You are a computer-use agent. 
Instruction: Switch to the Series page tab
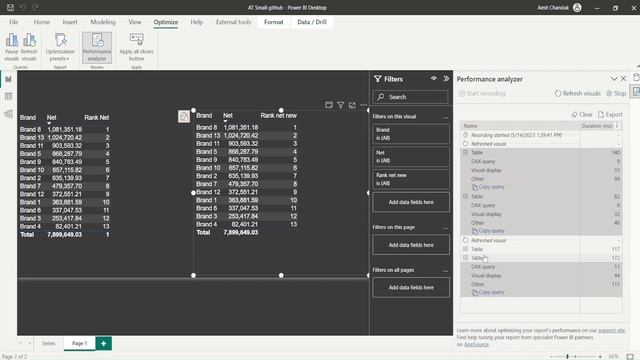pyautogui.click(x=48, y=343)
